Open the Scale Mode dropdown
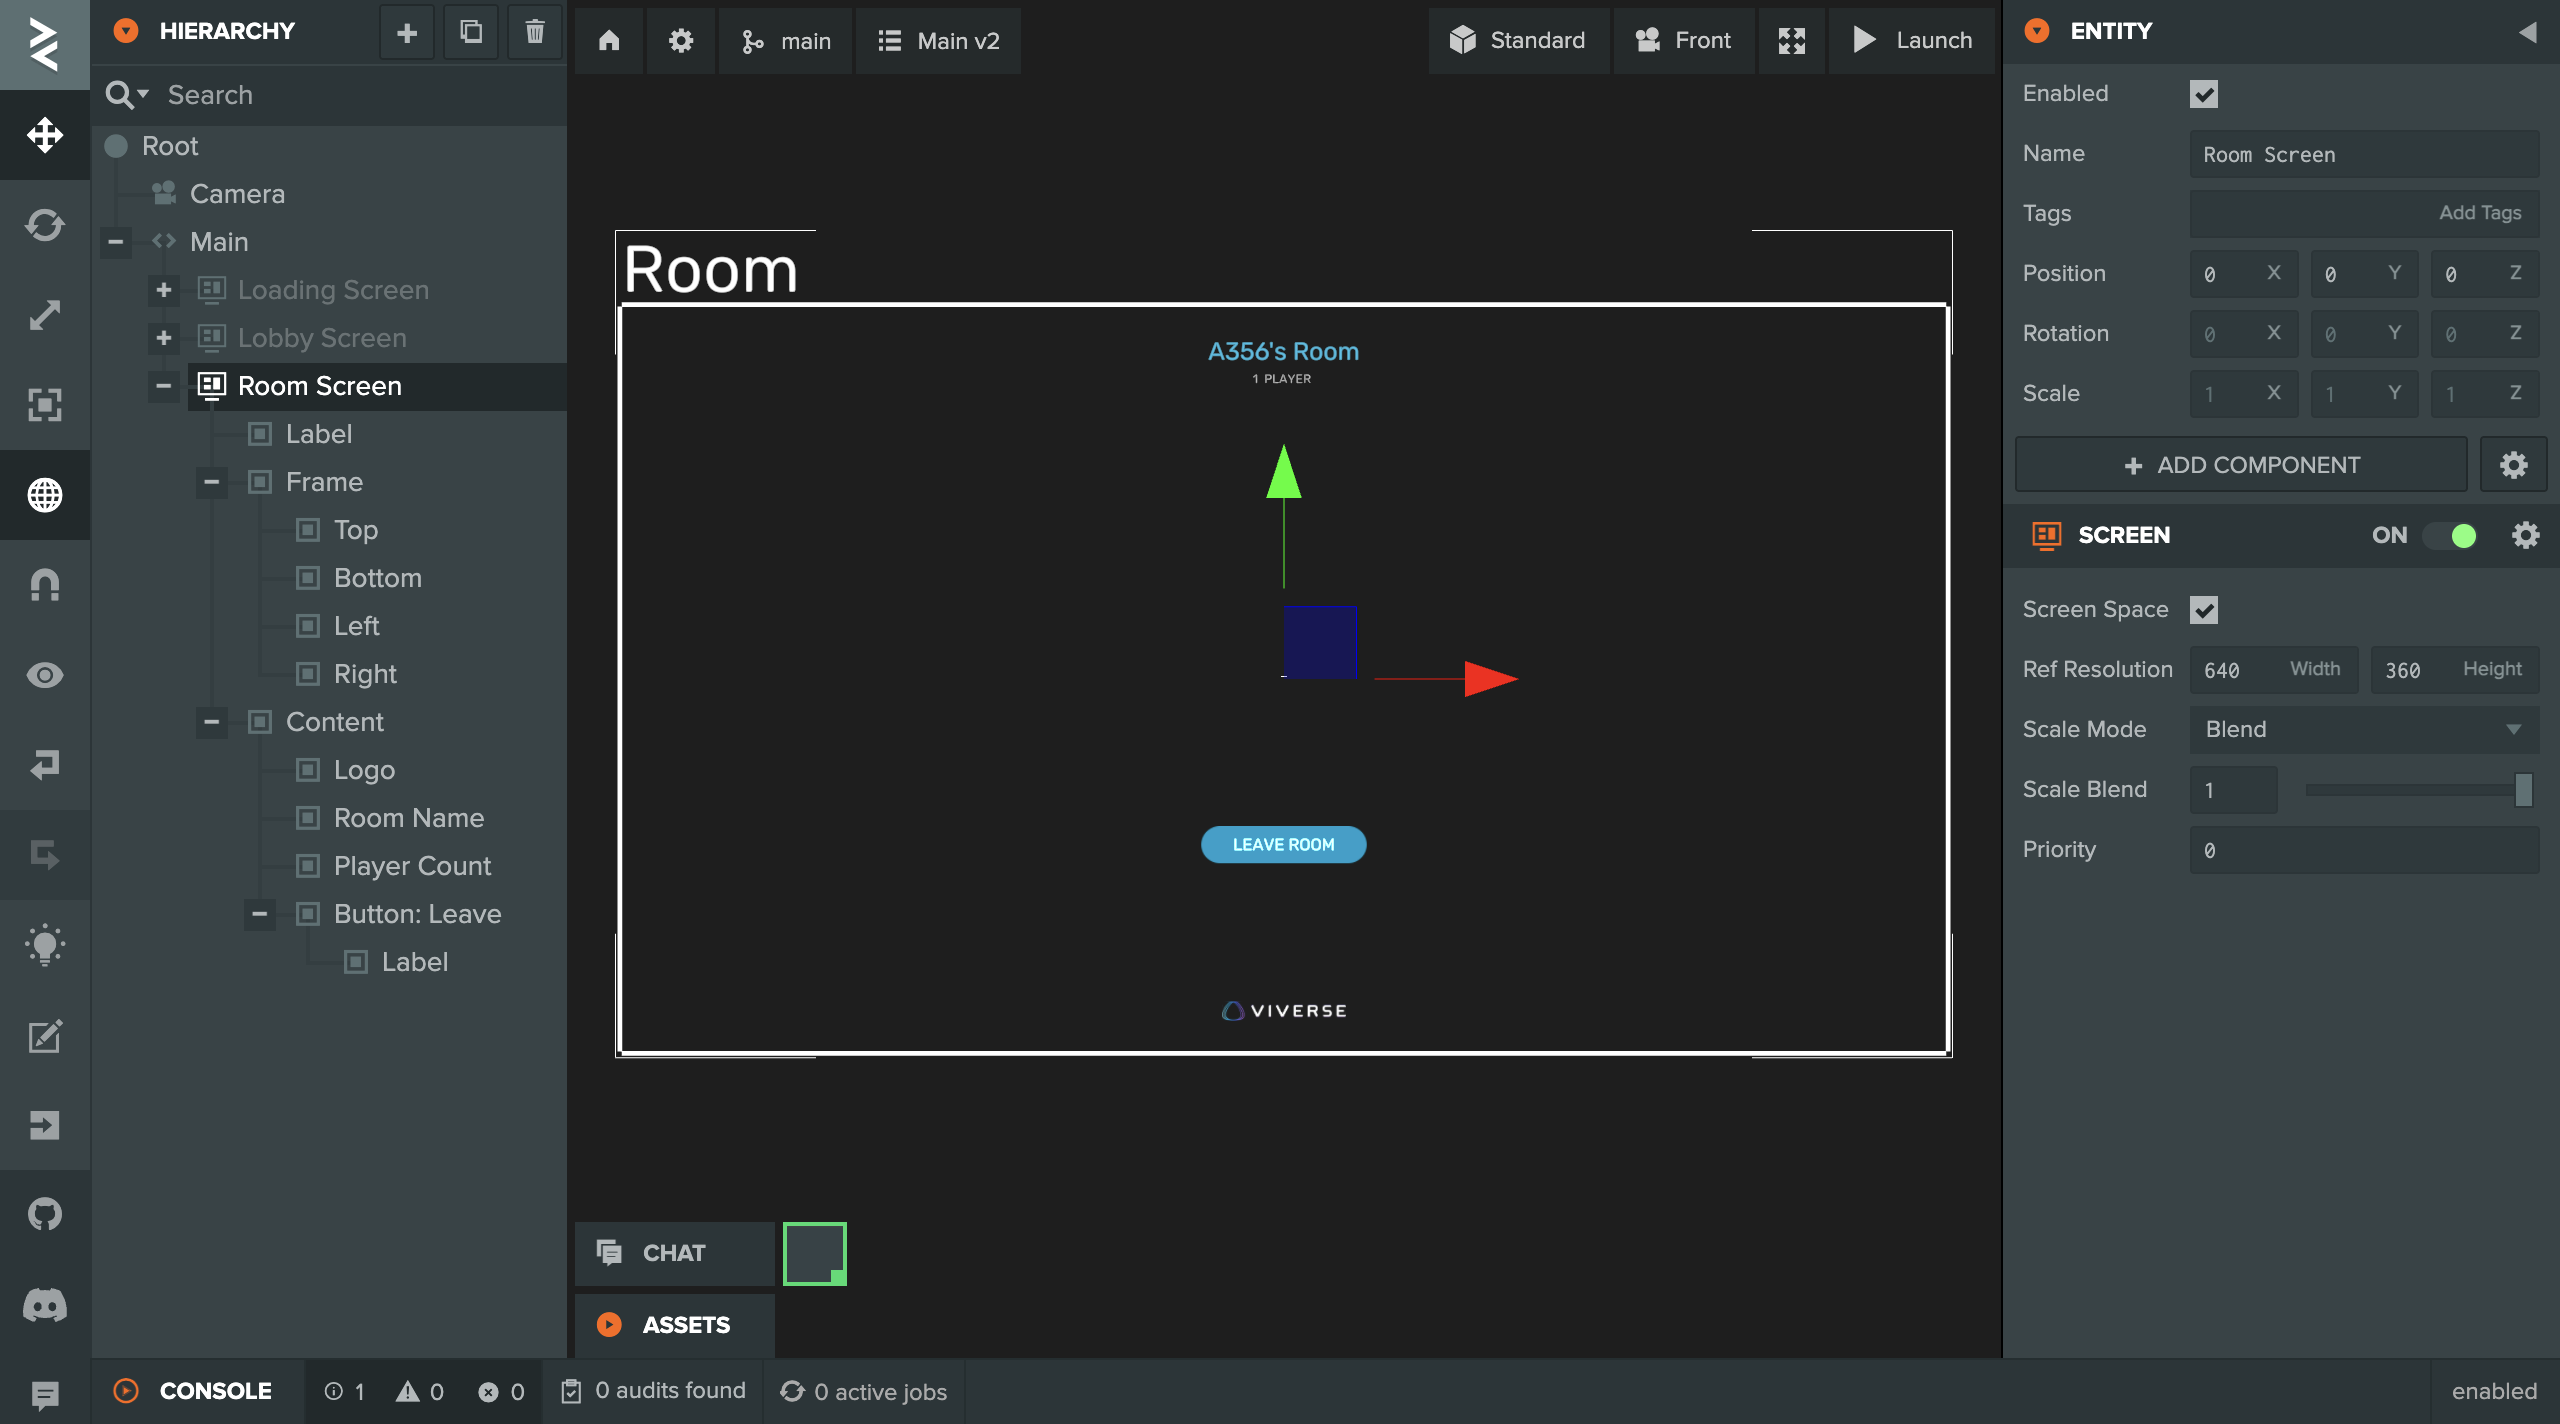 (x=2363, y=729)
